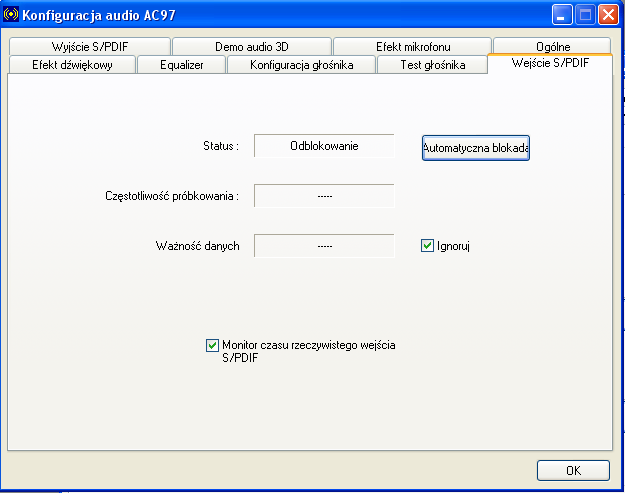Open the Wyjście S/PDIF tab
This screenshot has height=493, width=625.
click(x=90, y=47)
